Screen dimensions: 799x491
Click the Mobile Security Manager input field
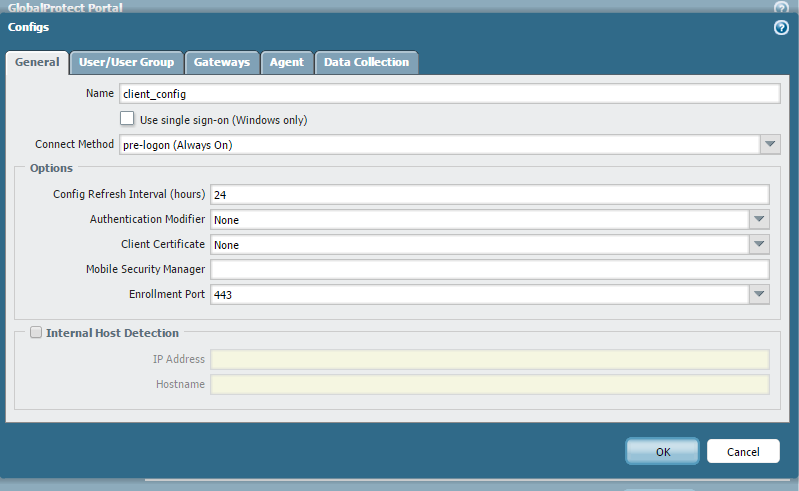click(490, 269)
